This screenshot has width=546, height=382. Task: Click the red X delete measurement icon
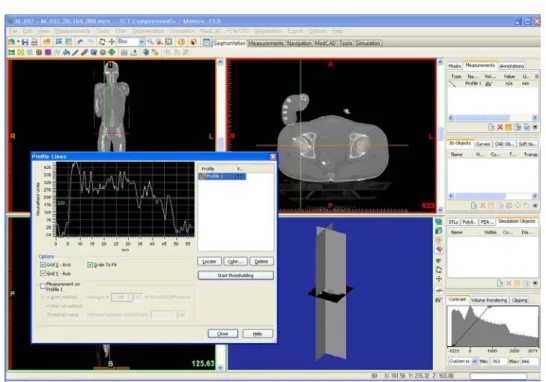(500, 127)
